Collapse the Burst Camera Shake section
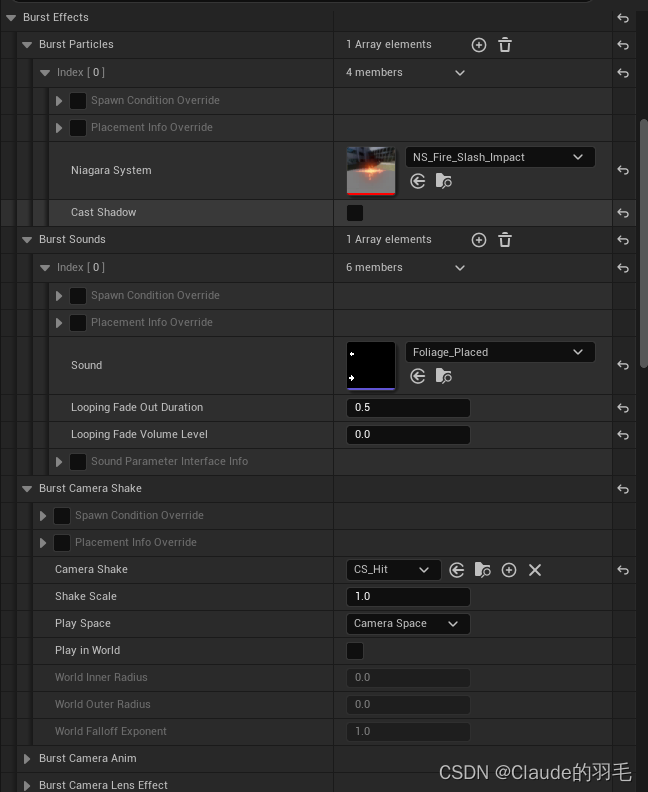Image resolution: width=648 pixels, height=792 pixels. tap(27, 489)
